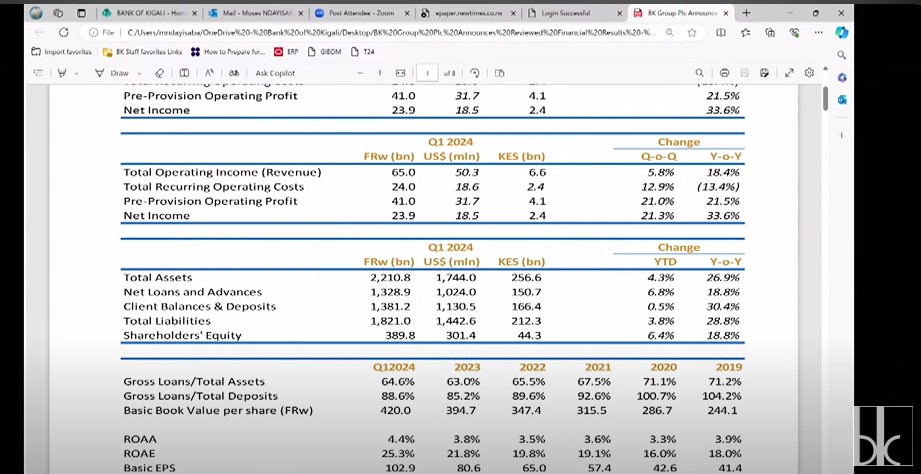This screenshot has height=474, width=921.
Task: Click the Ask Copilot button
Action: (275, 73)
